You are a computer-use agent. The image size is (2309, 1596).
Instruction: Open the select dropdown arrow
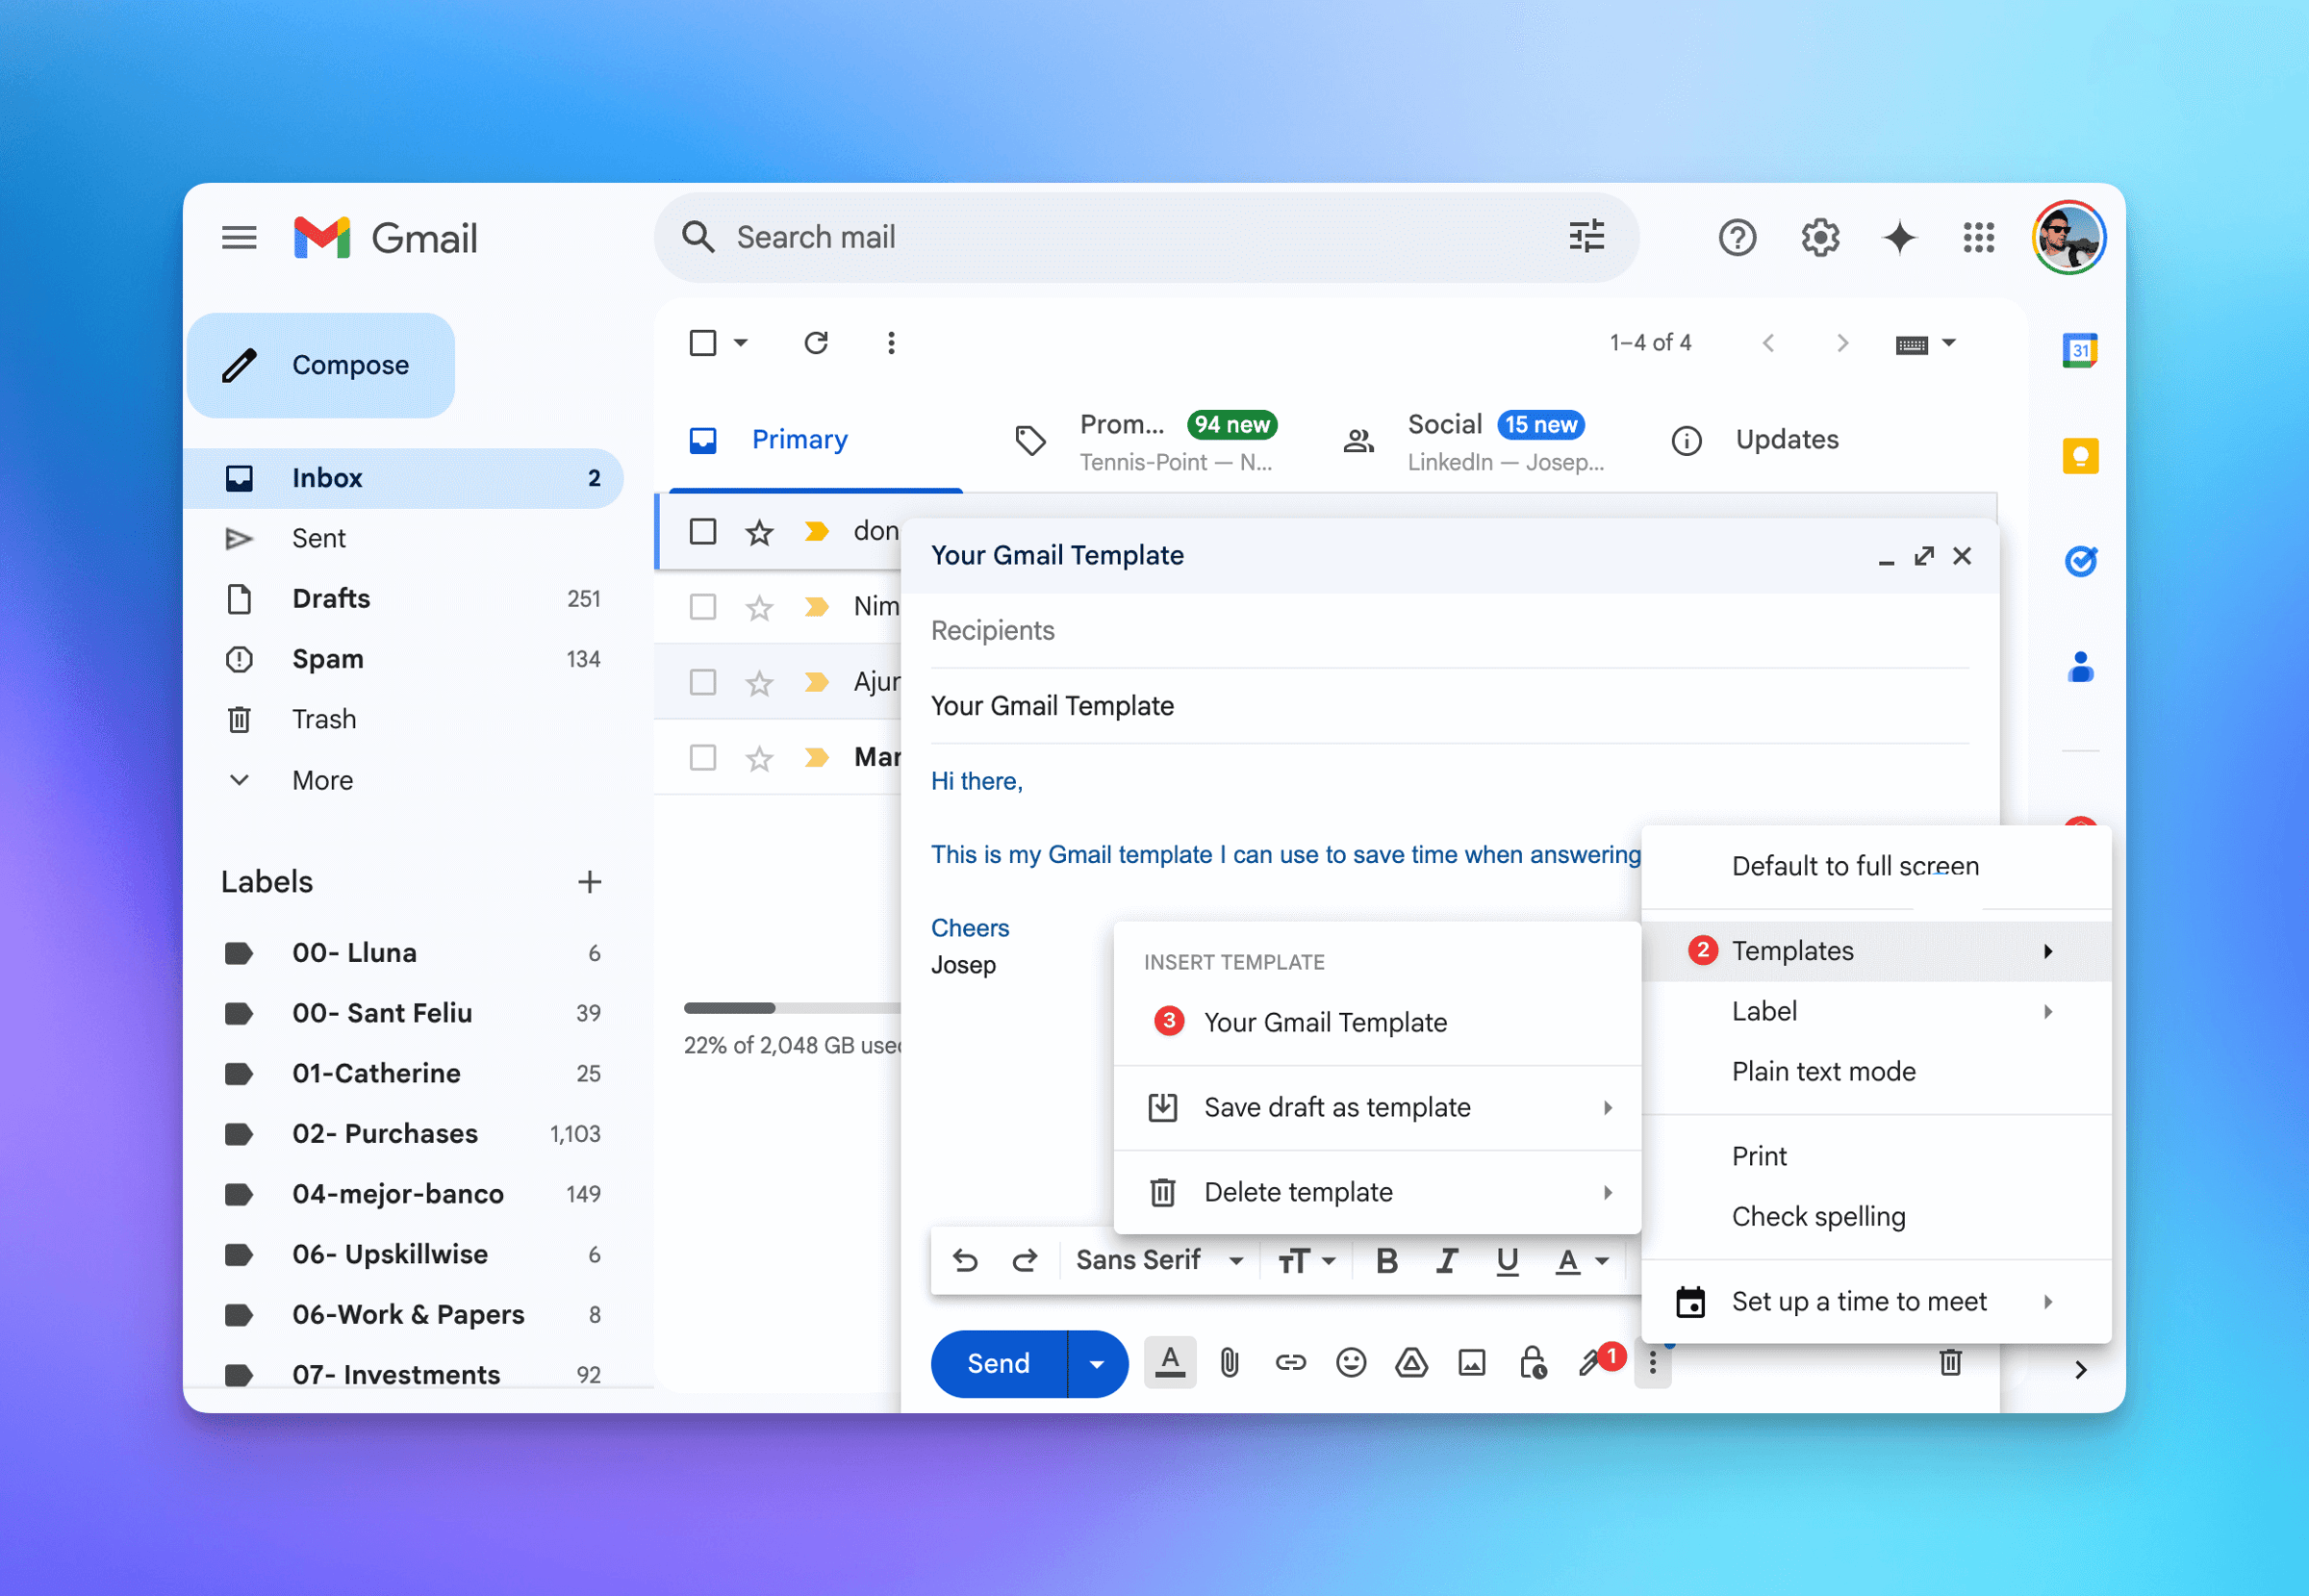pyautogui.click(x=741, y=343)
